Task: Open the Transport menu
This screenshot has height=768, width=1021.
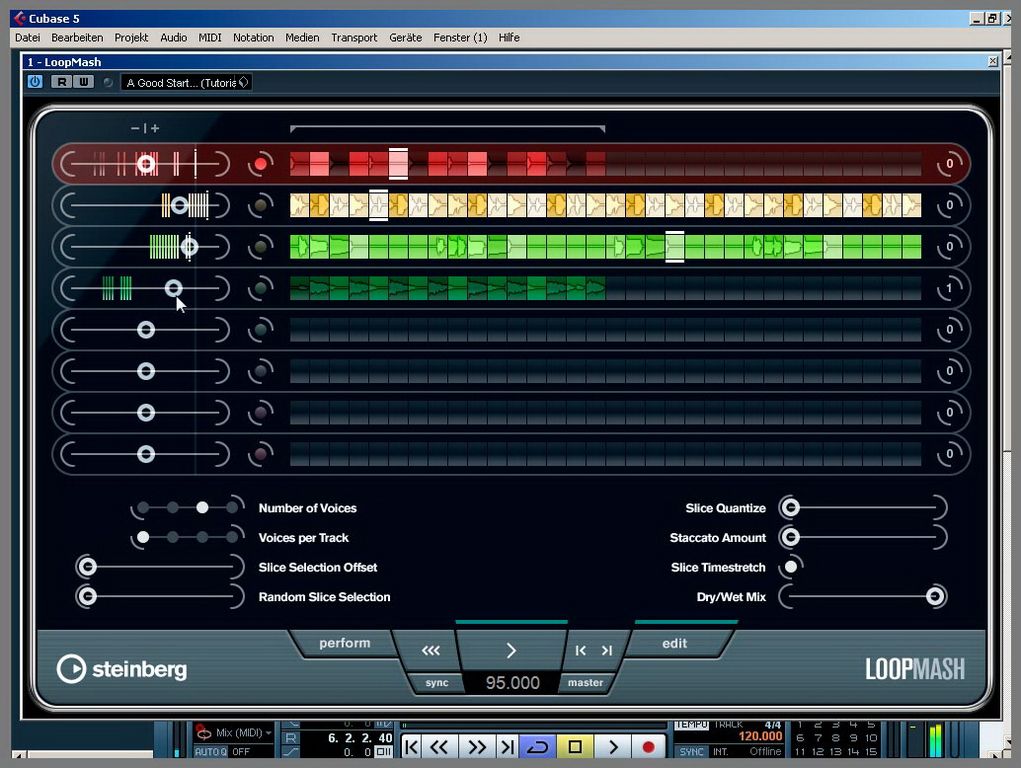Action: click(354, 38)
